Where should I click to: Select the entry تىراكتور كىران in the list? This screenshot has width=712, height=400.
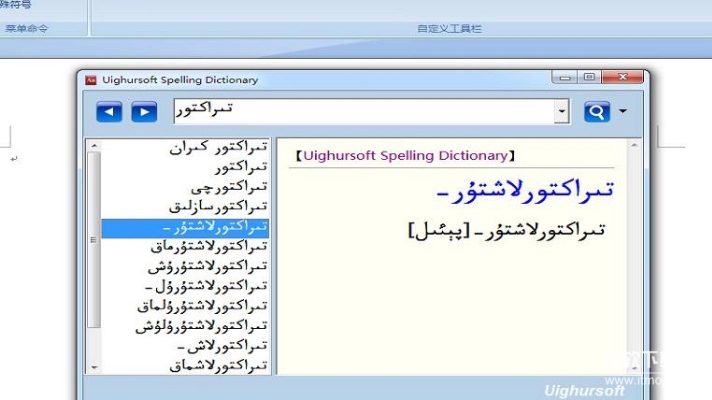point(216,147)
